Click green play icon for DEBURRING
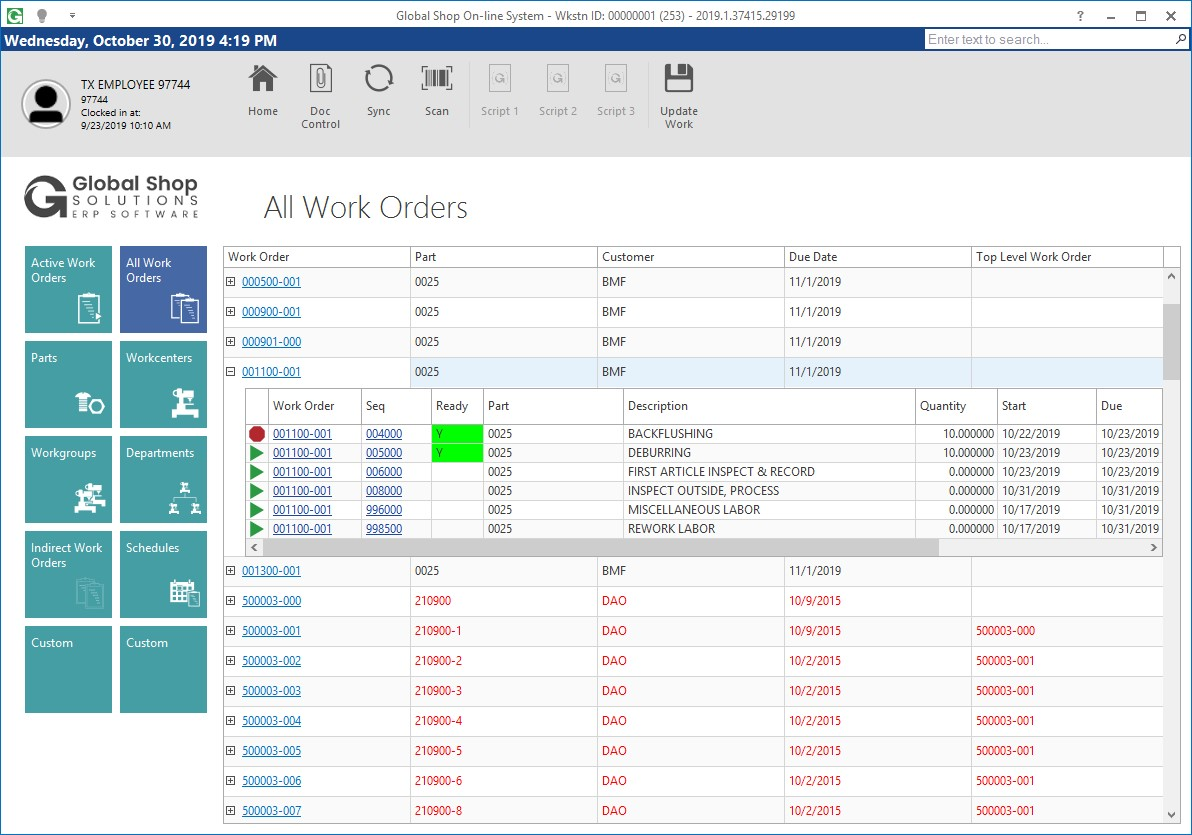This screenshot has width=1192, height=835. tap(257, 453)
